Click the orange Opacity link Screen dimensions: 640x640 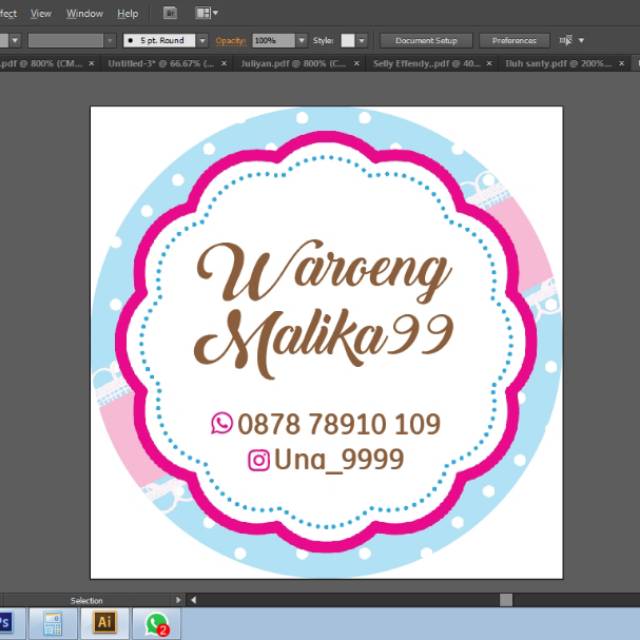tap(230, 41)
